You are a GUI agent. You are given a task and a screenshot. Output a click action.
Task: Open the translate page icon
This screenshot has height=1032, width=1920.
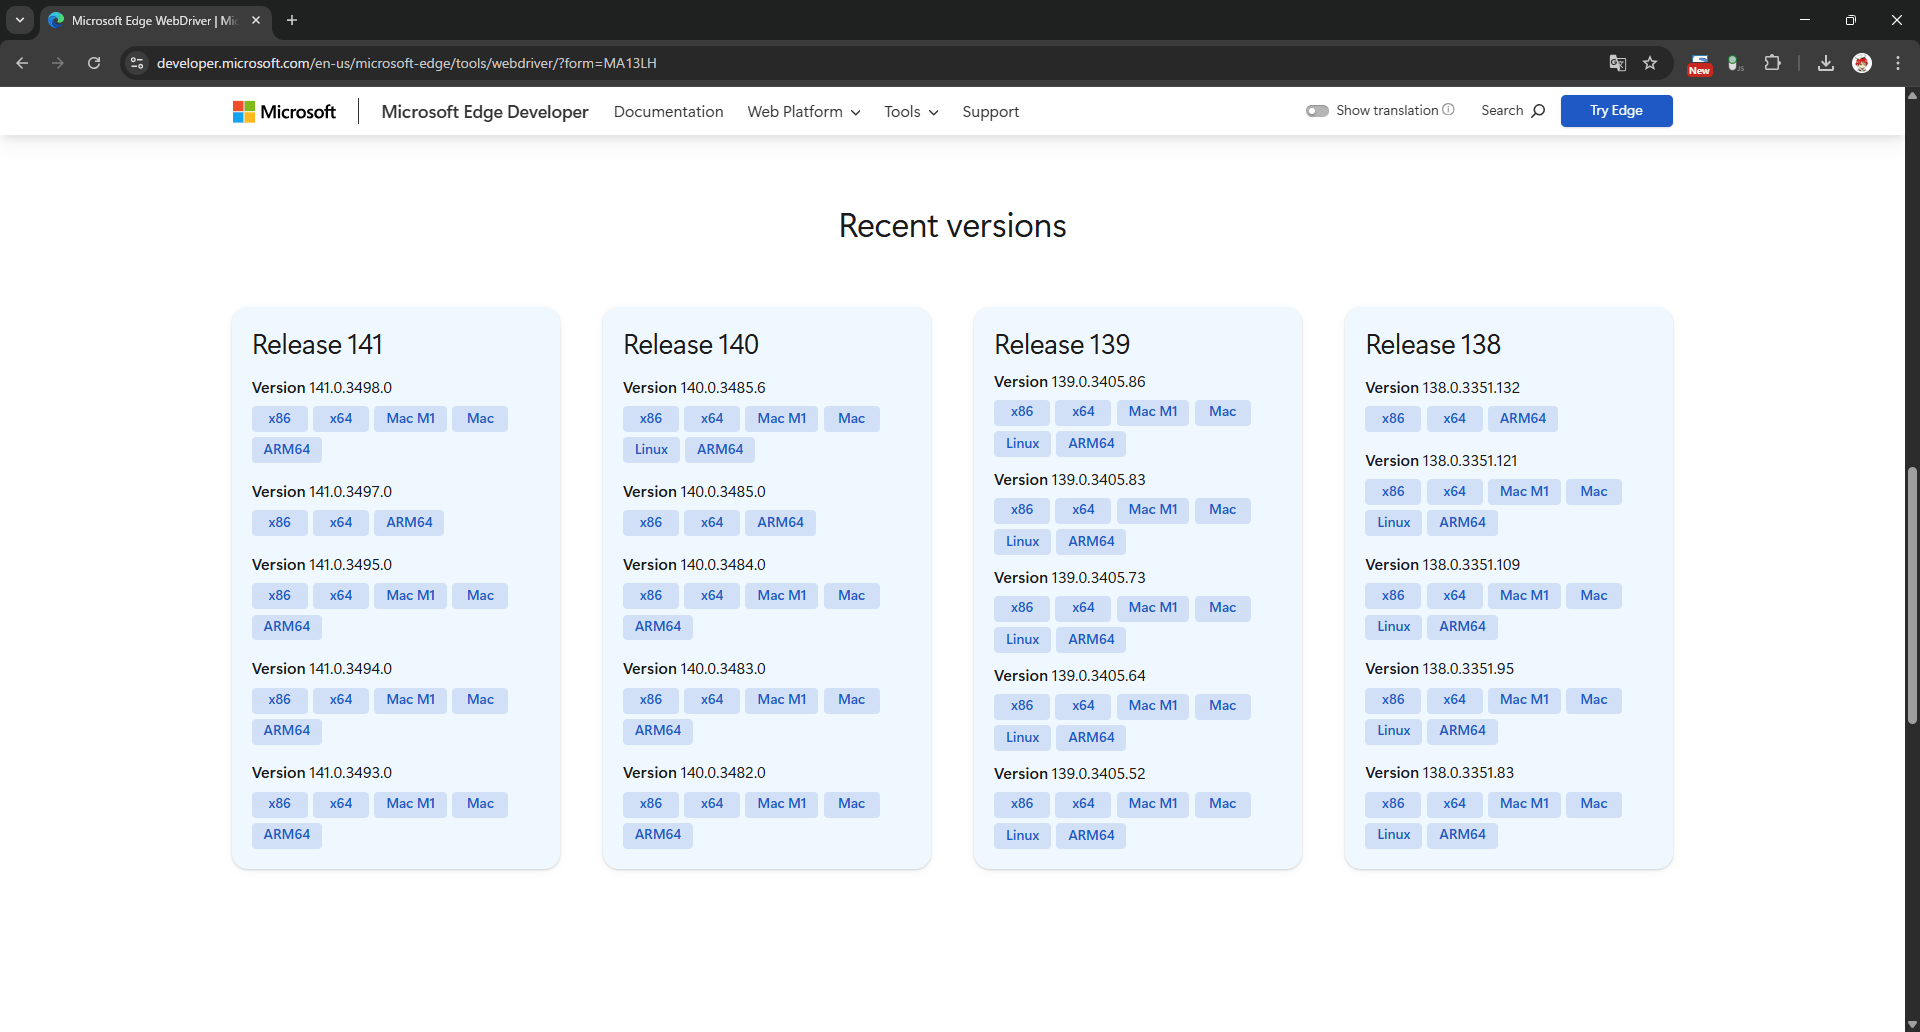[x=1618, y=63]
